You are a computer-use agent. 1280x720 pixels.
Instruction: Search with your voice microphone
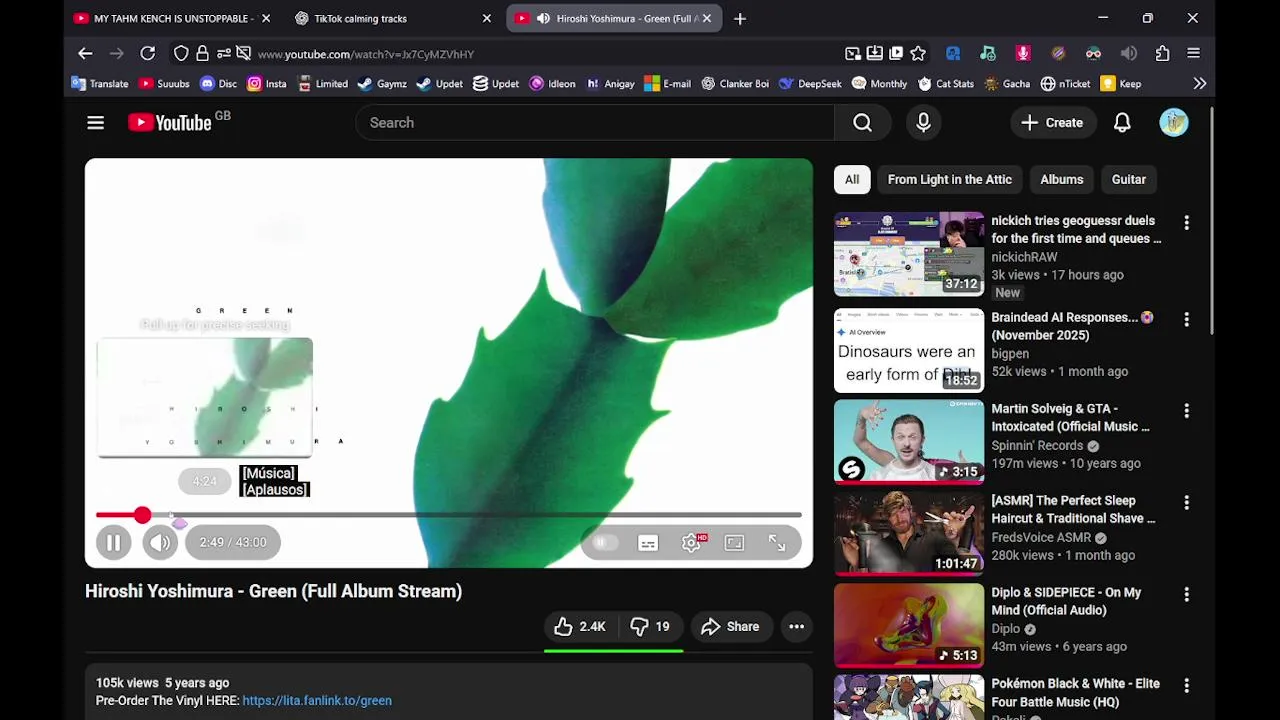click(923, 122)
